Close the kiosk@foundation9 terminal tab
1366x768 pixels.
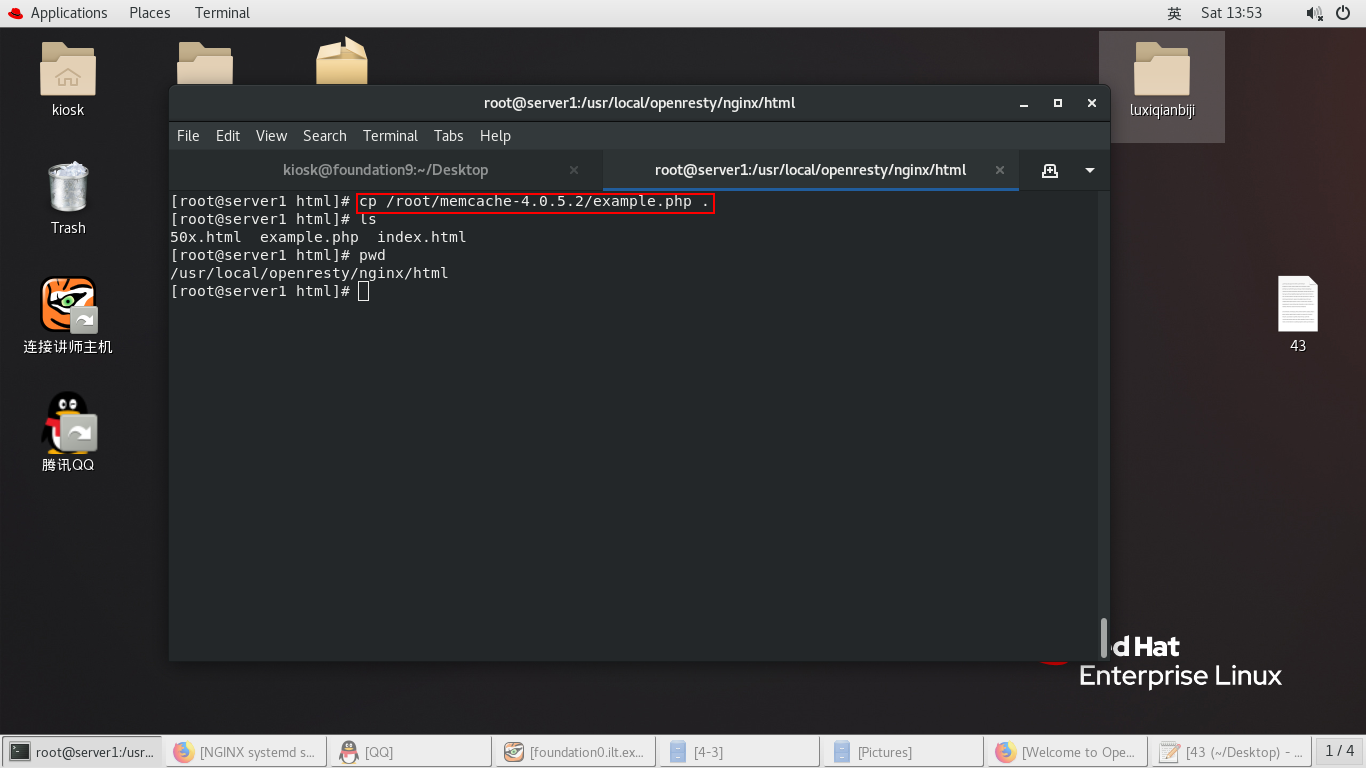574,170
